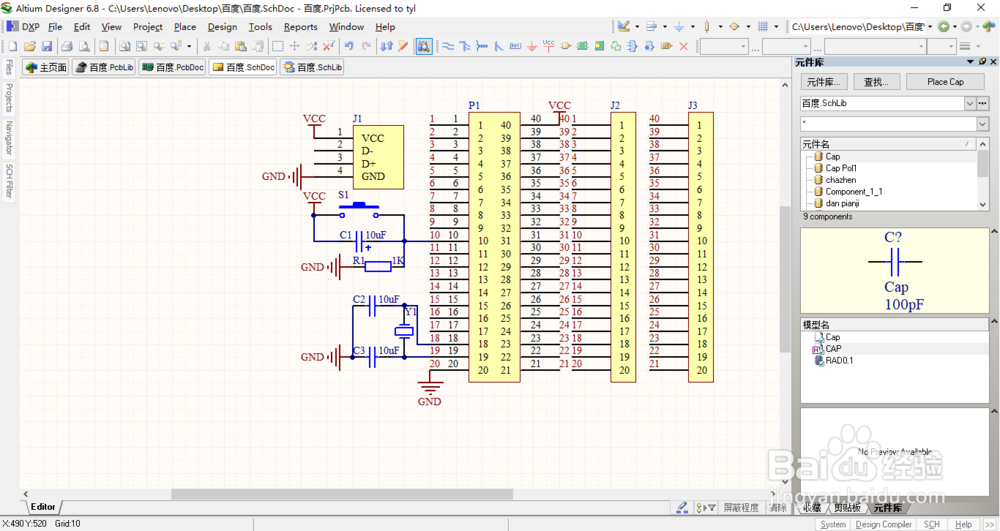Click the green Back navigation arrow

(944, 27)
